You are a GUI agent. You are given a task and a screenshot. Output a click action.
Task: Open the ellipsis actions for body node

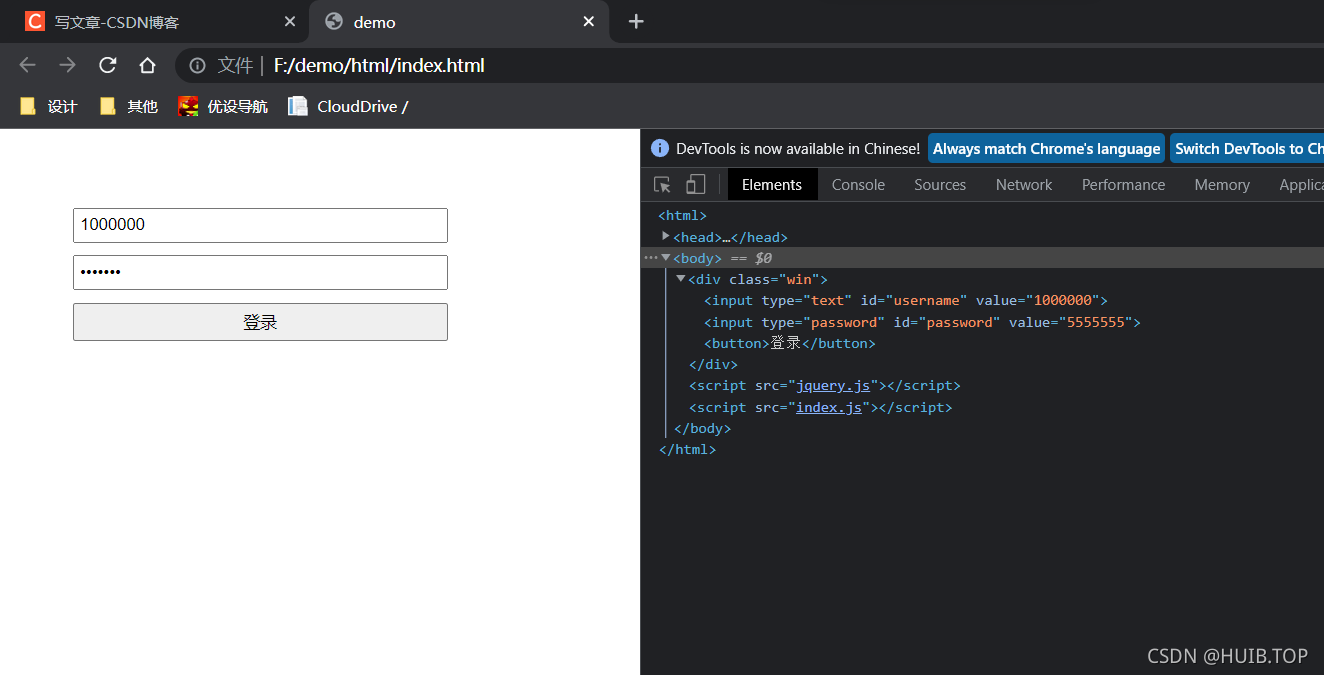tap(650, 258)
